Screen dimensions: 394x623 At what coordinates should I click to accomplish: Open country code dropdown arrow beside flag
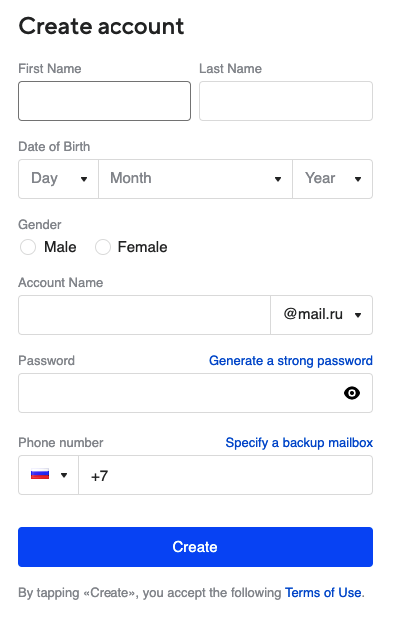[64, 475]
